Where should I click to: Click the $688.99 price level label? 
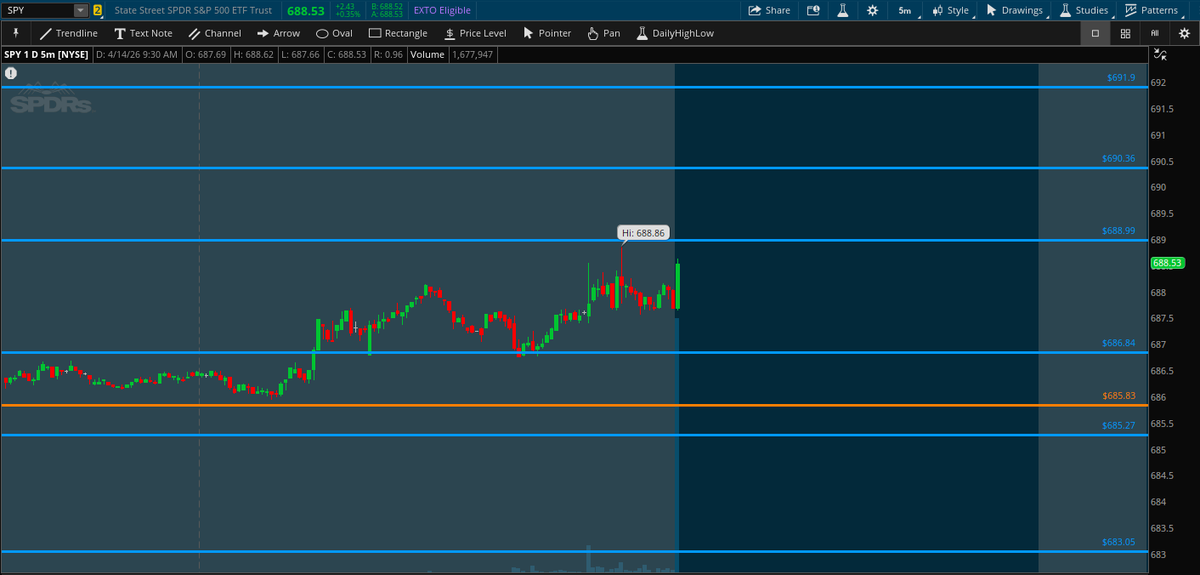pos(1119,231)
